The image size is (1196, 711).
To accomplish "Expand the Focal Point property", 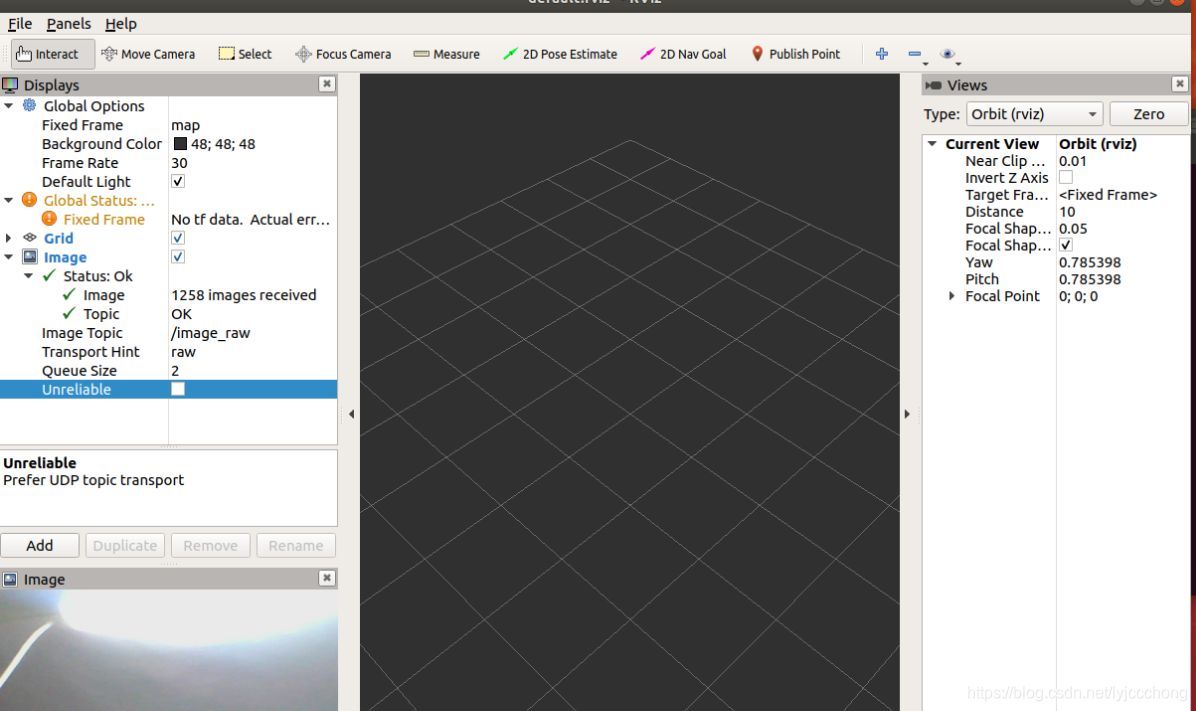I will [951, 296].
